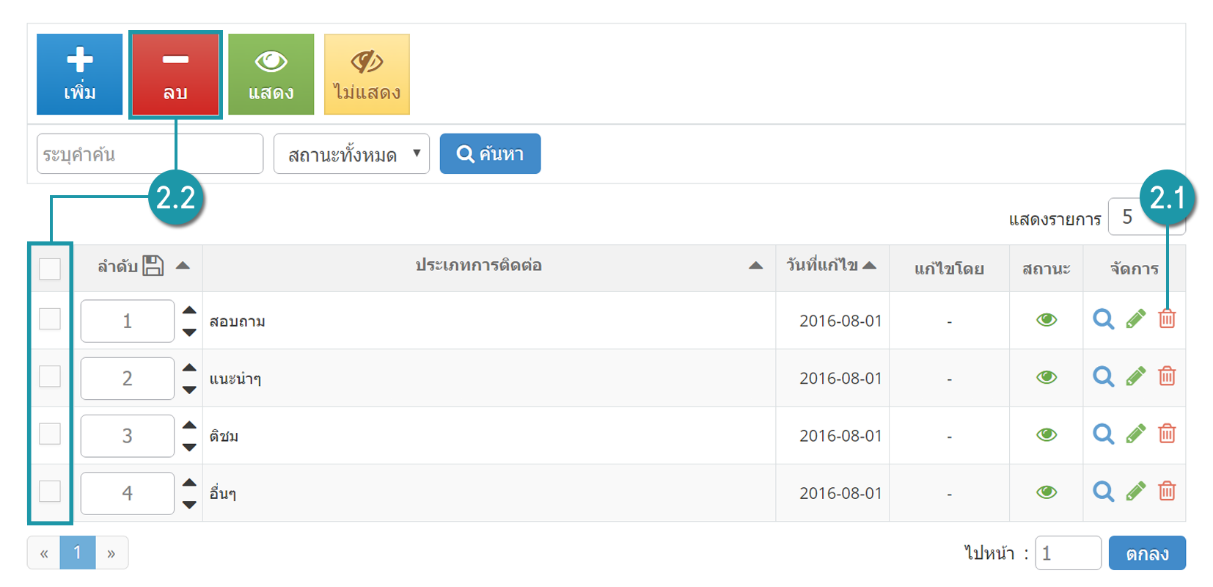Move ติชม down with the down arrow
The image size is (1213, 587).
coord(189,447)
